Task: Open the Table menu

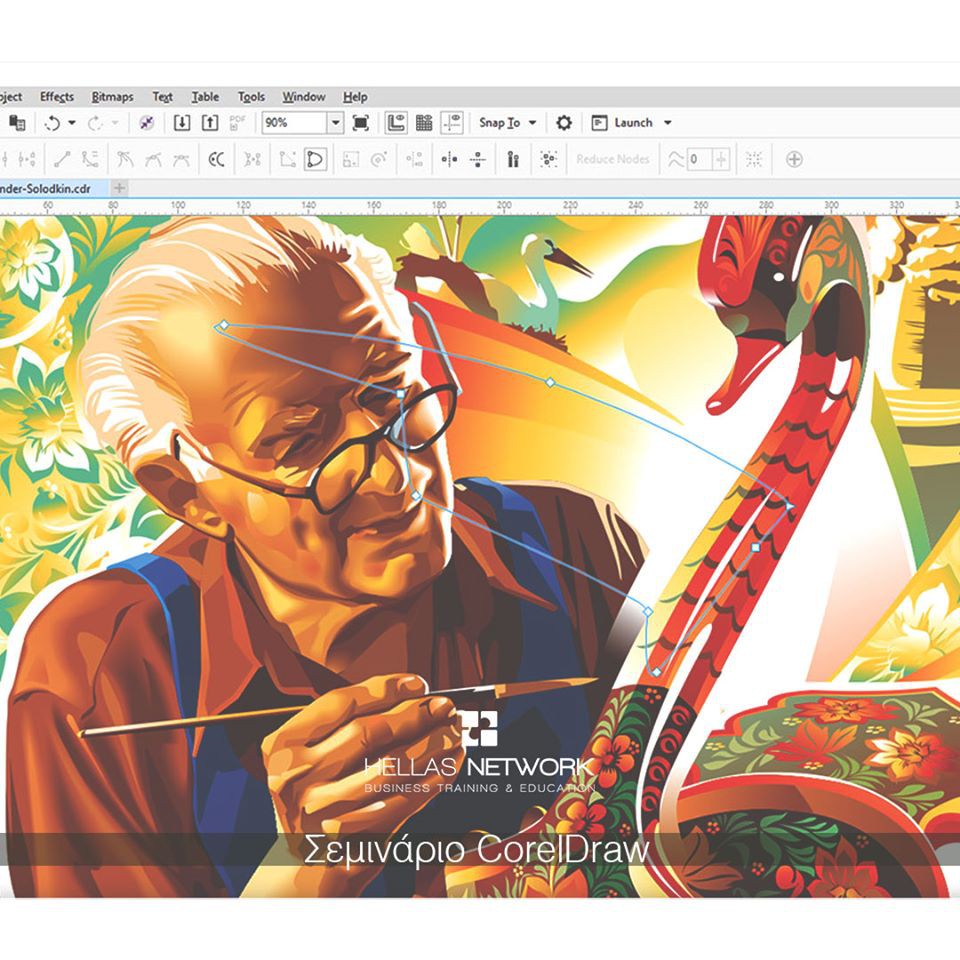Action: coord(205,97)
